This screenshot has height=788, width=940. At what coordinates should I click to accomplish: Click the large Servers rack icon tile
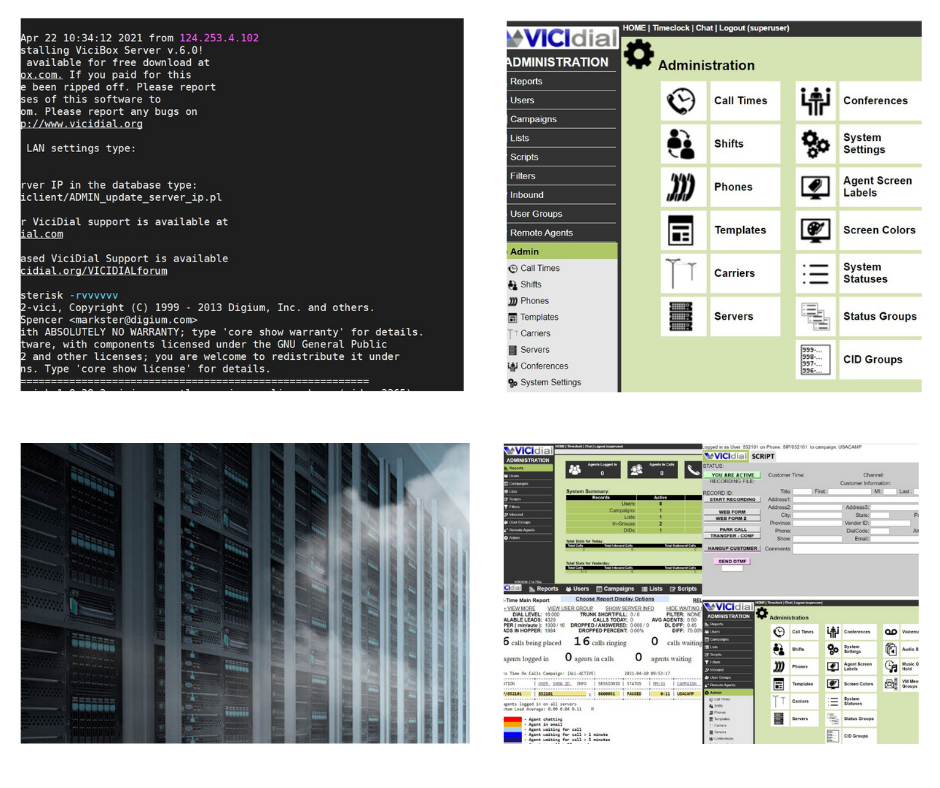[x=681, y=317]
